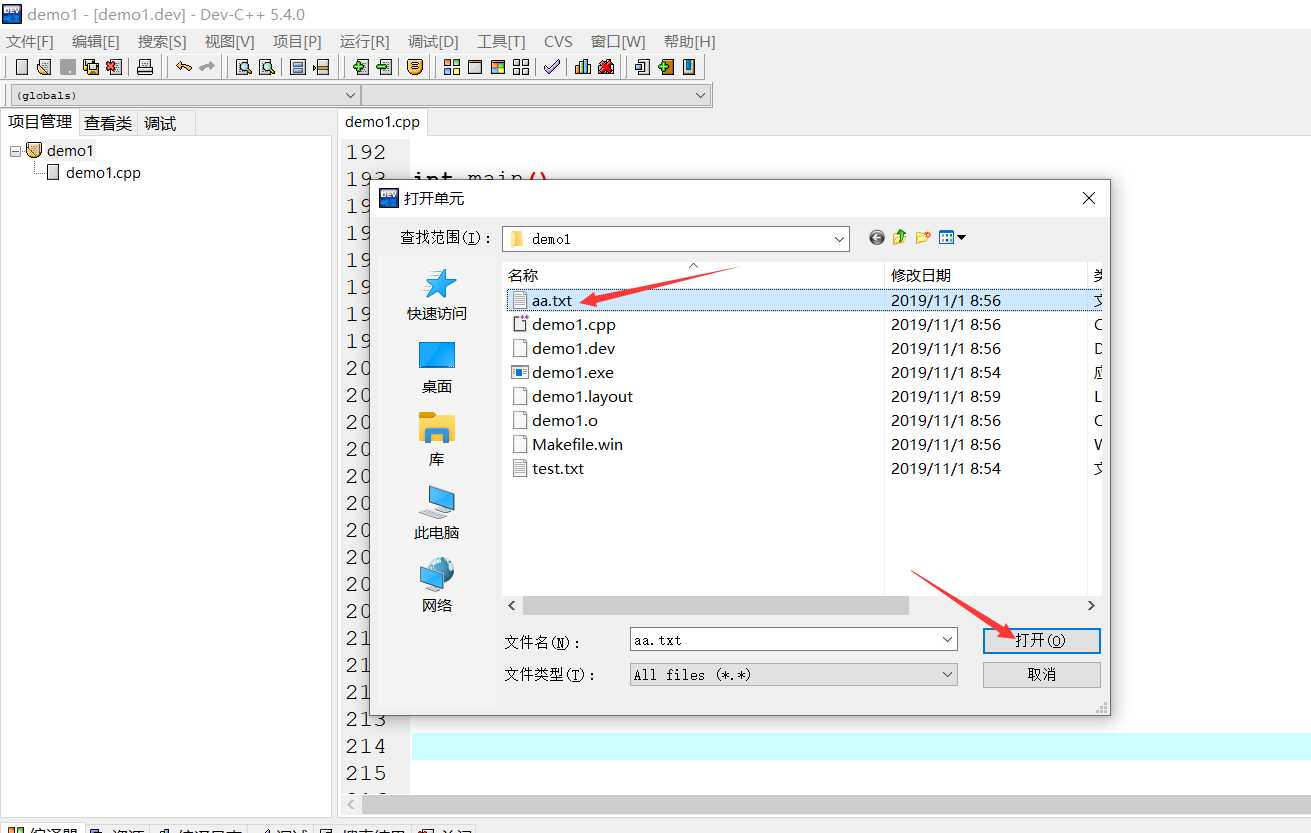The width and height of the screenshot is (1311, 833).
Task: Switch to the 调试 panel tab
Action: 160,123
